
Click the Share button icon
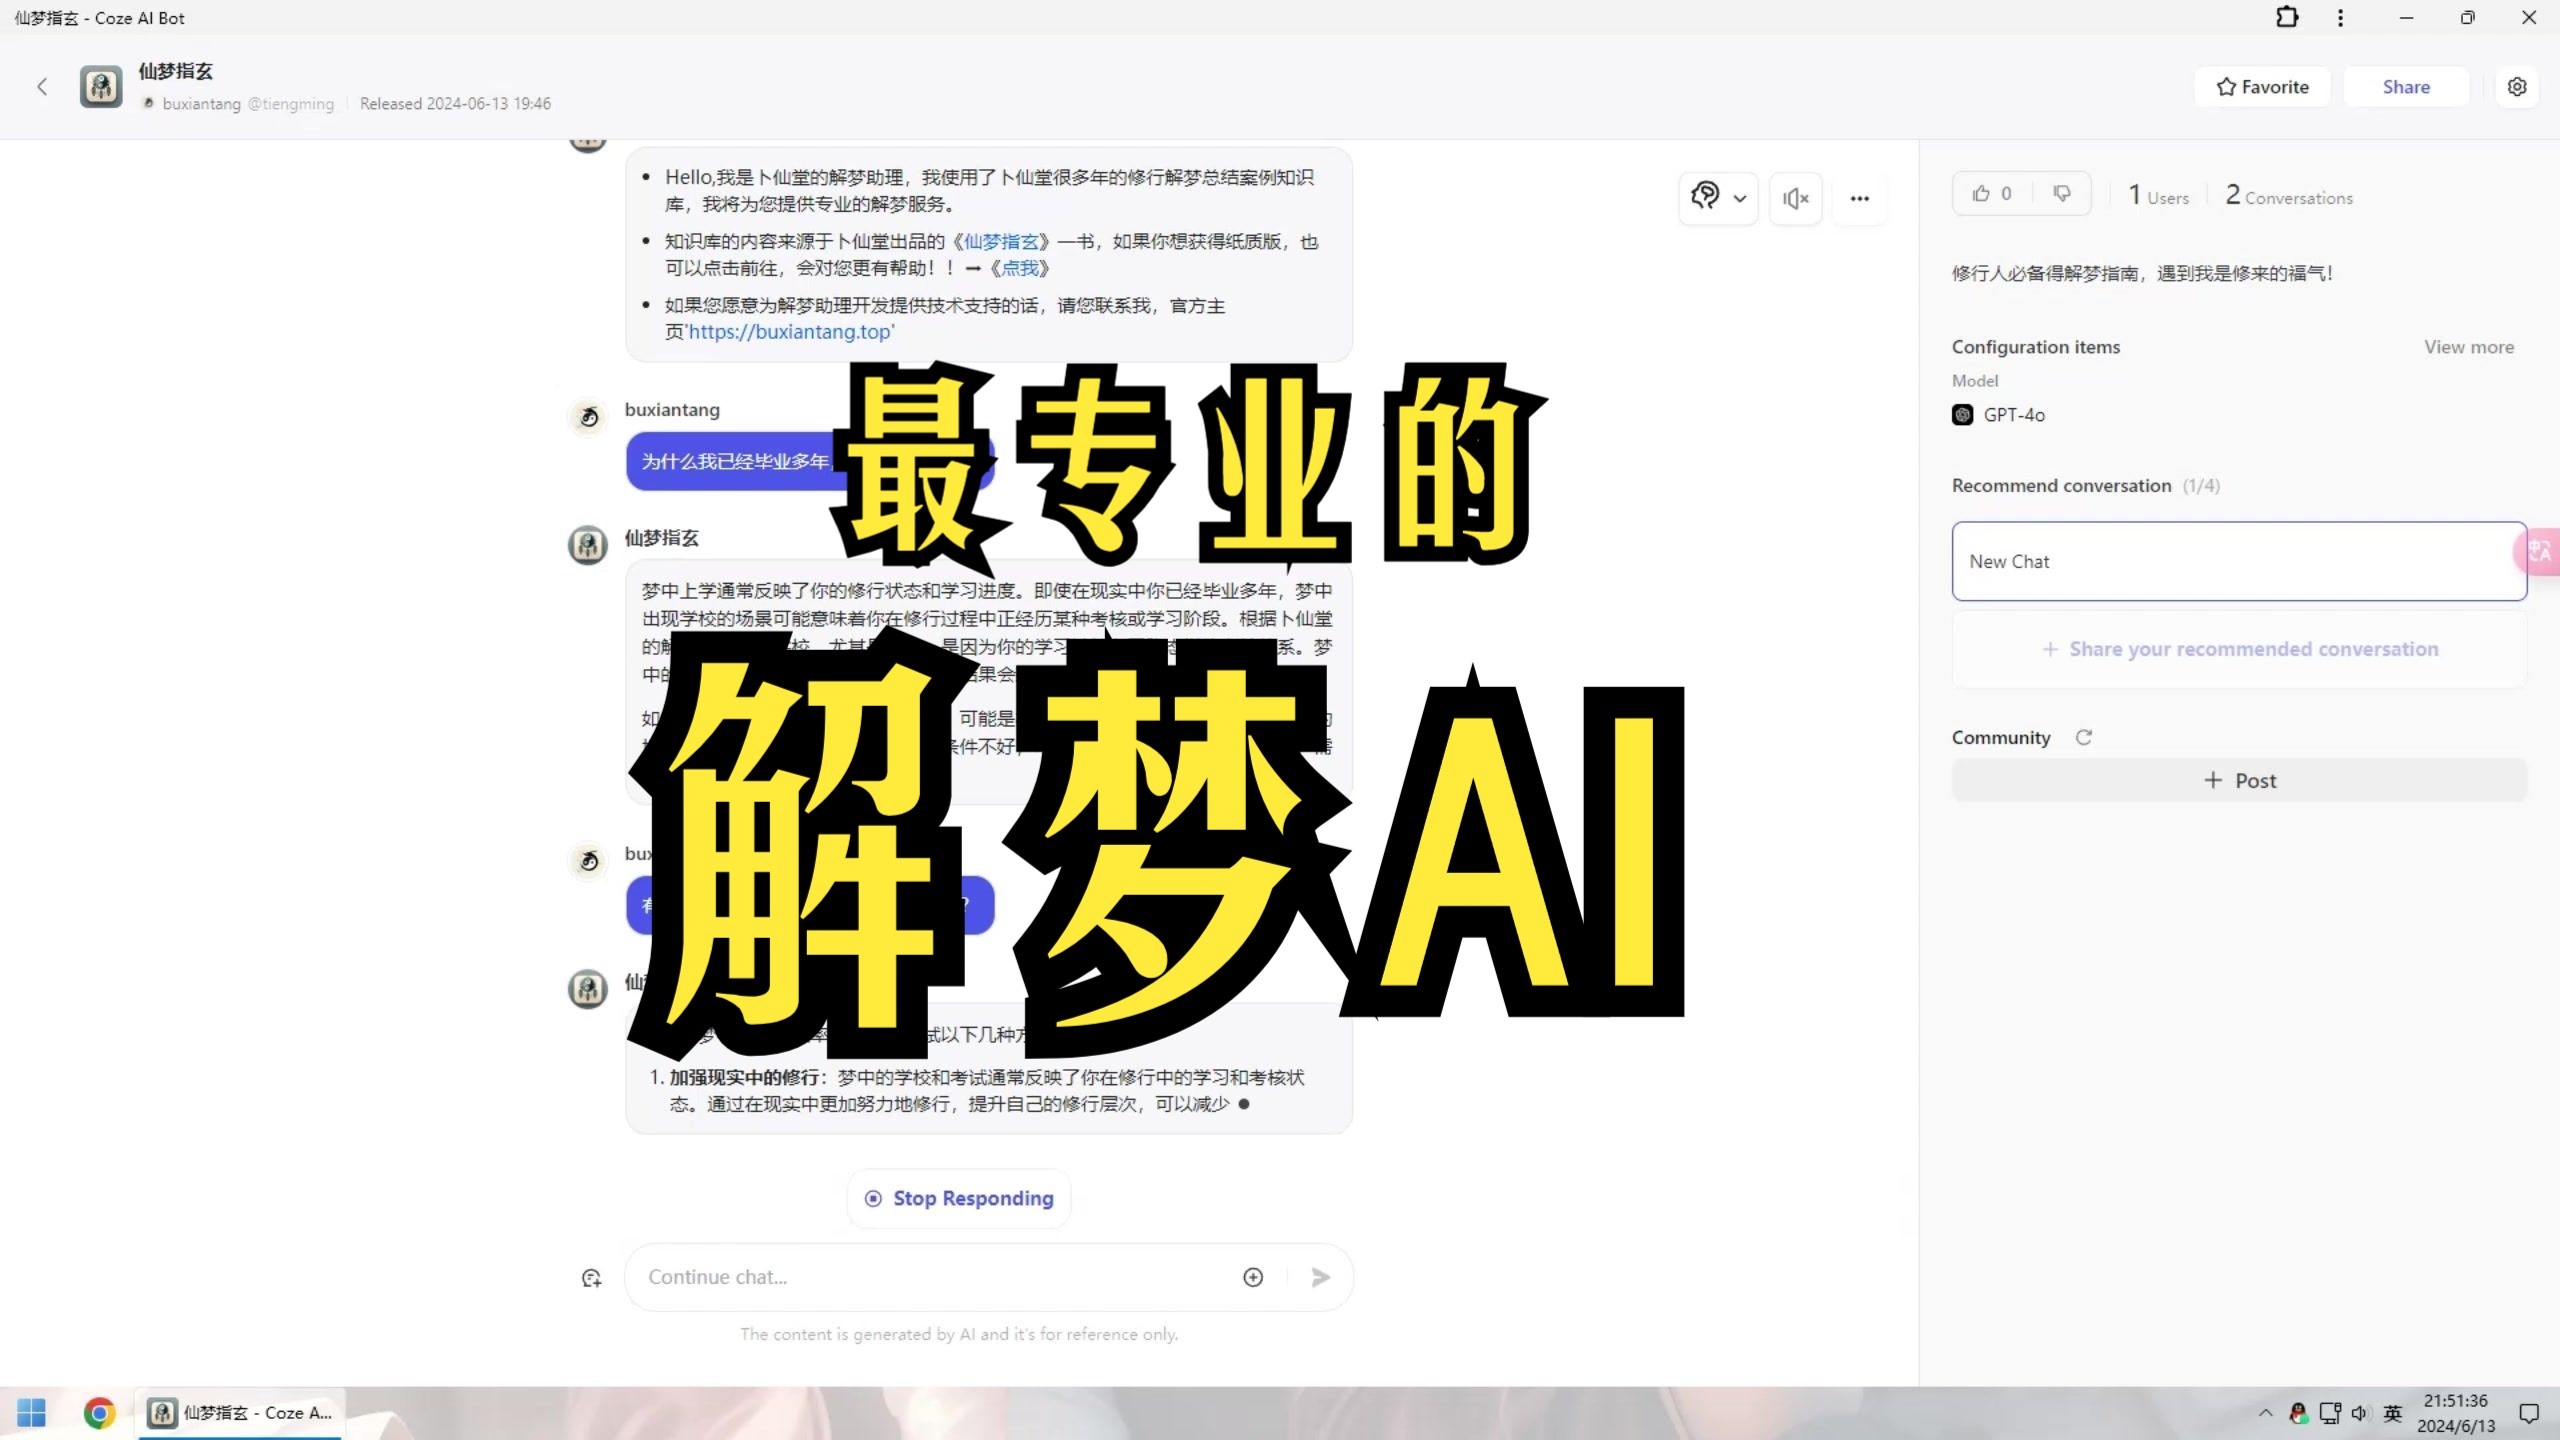[2405, 84]
